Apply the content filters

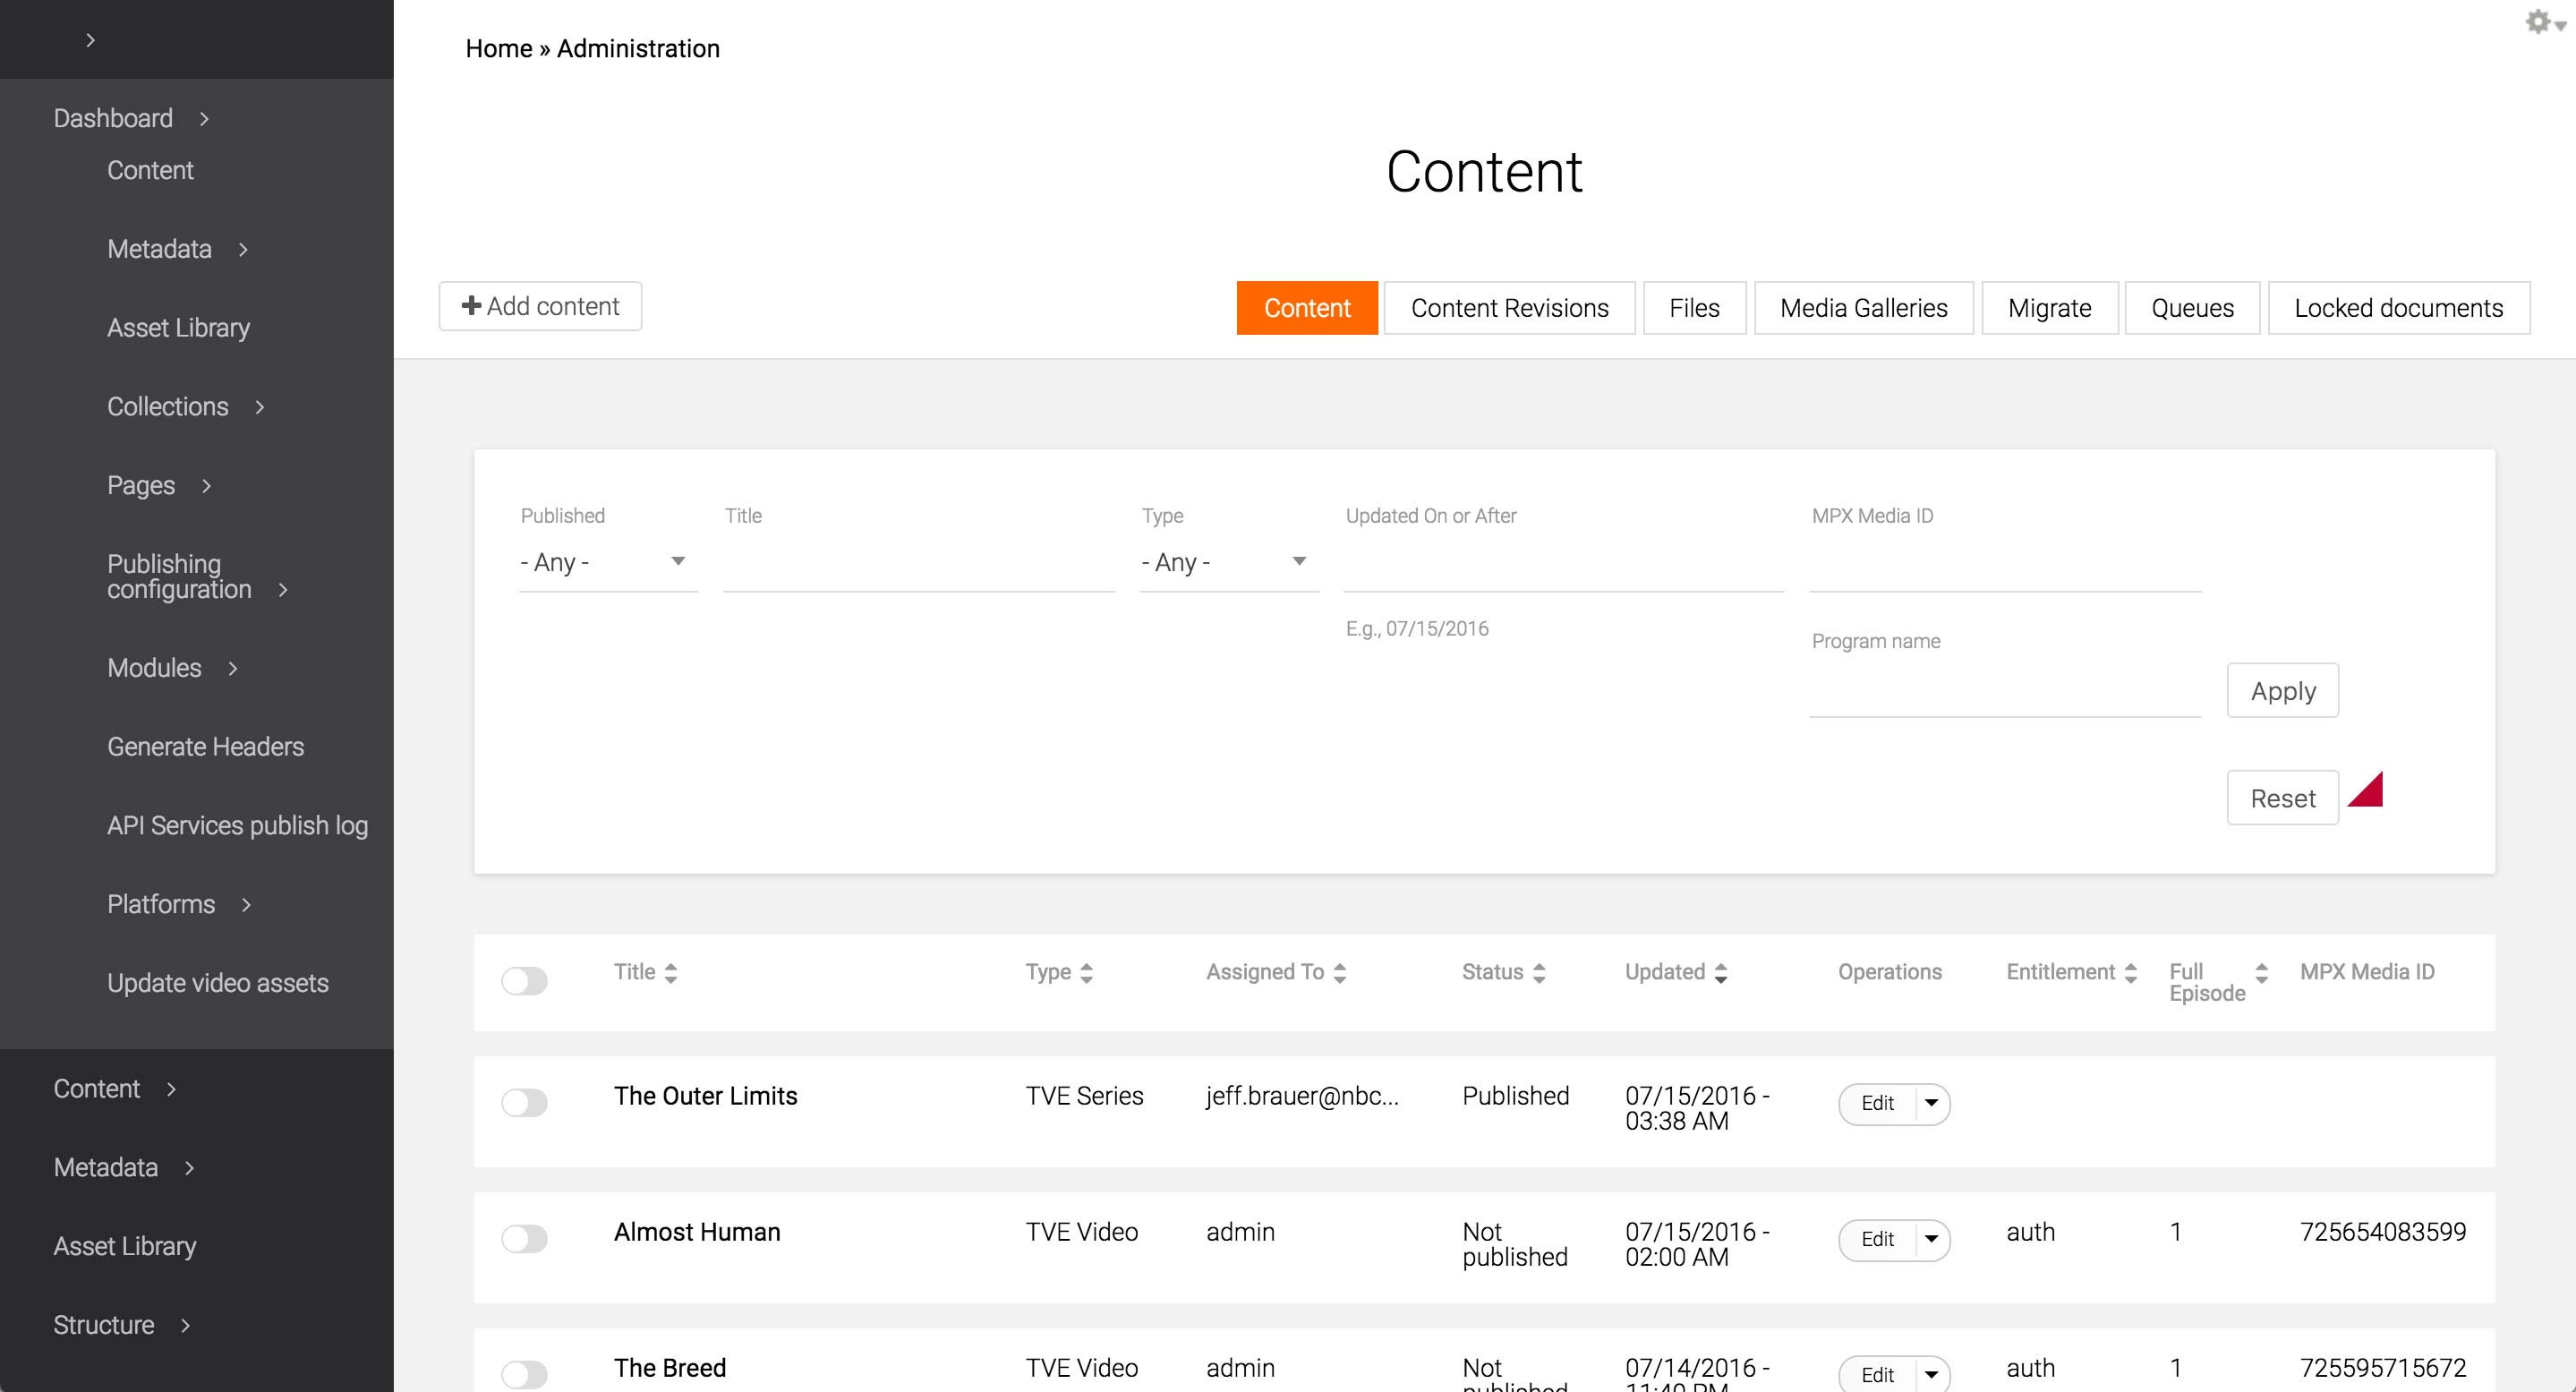point(2282,691)
